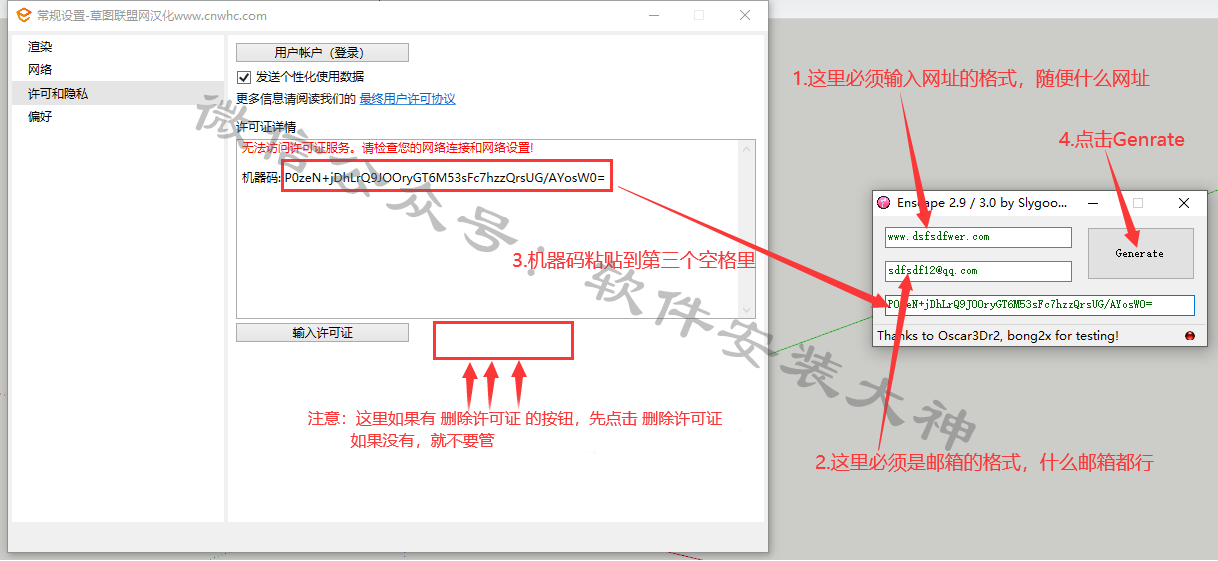This screenshot has height=561, width=1218.
Task: Click the license details scrollbar down arrow
Action: (x=746, y=310)
